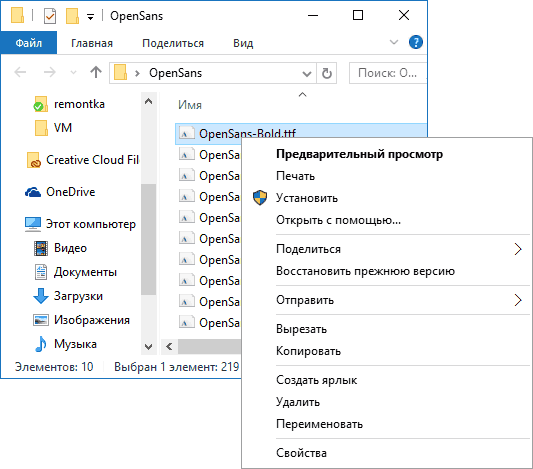
Task: Click the shield icon beside Установить
Action: (260, 198)
